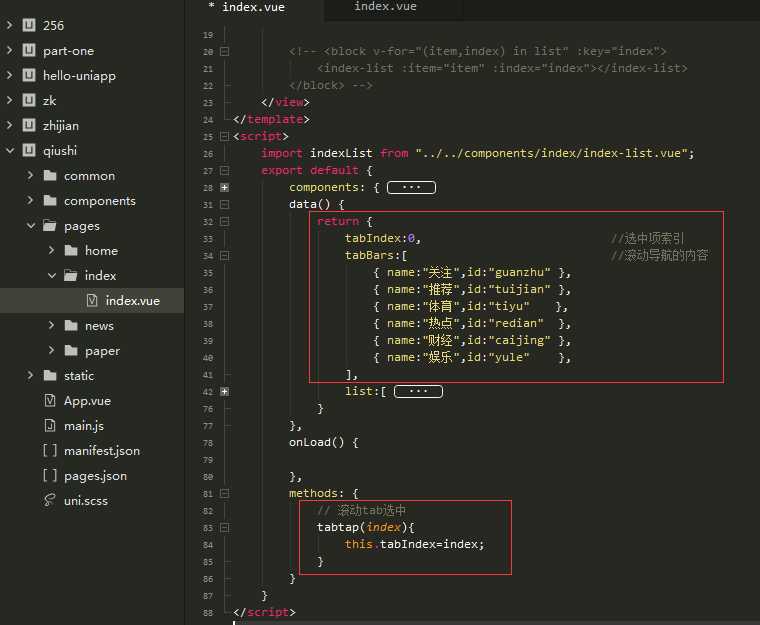Collapse return block at line 32
Screen dimensions: 760x625
point(224,222)
